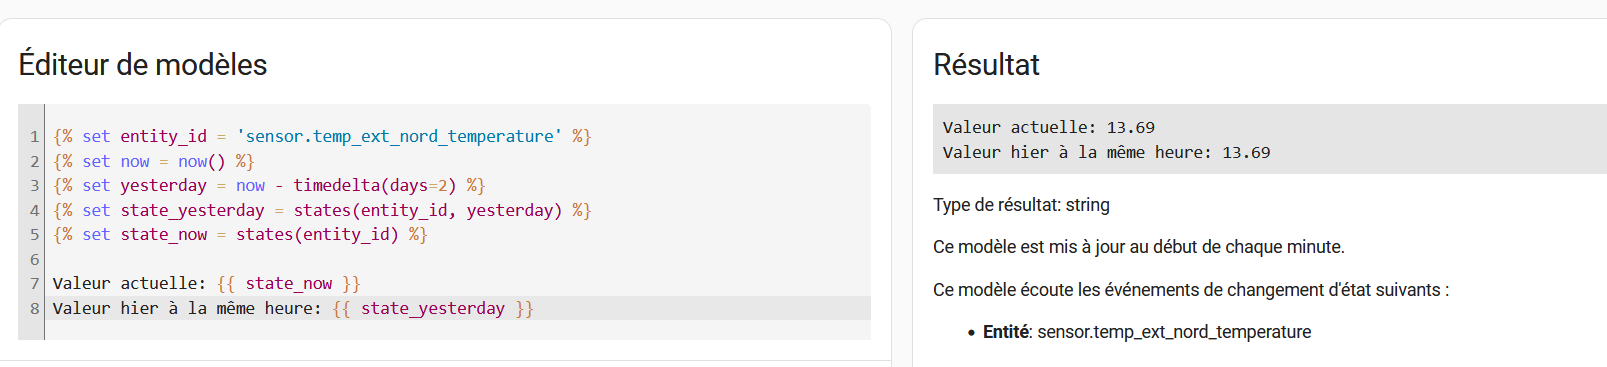Click 'Valeur actuelle: 13.69' in result output

[1049, 127]
